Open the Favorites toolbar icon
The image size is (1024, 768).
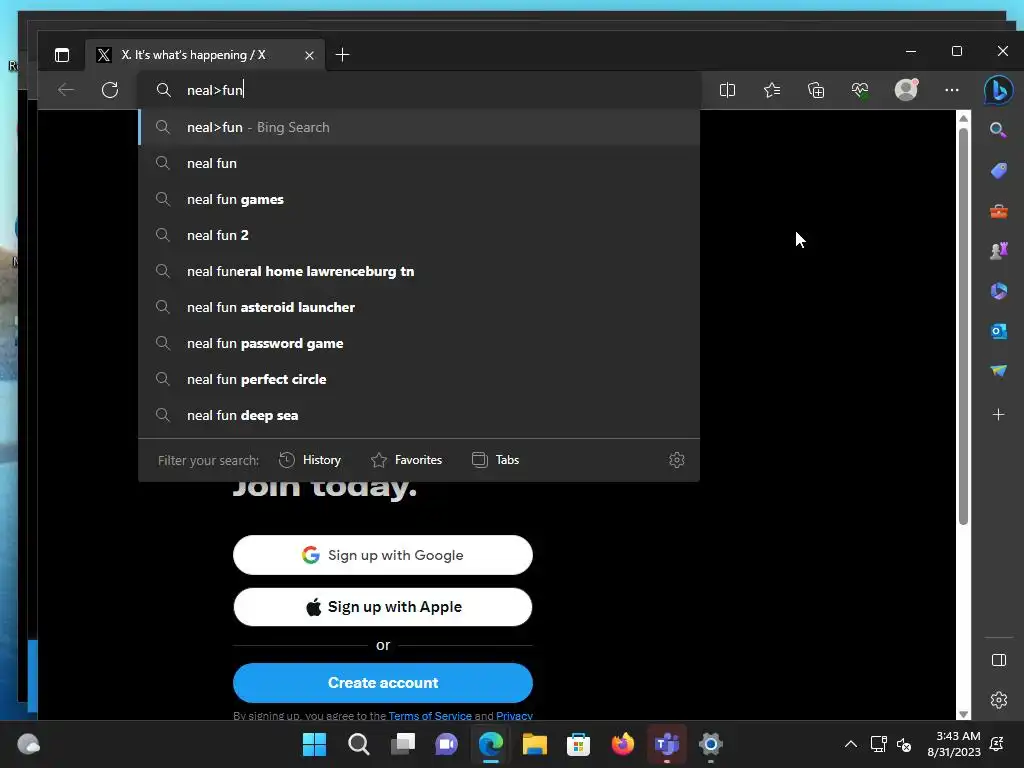(772, 90)
